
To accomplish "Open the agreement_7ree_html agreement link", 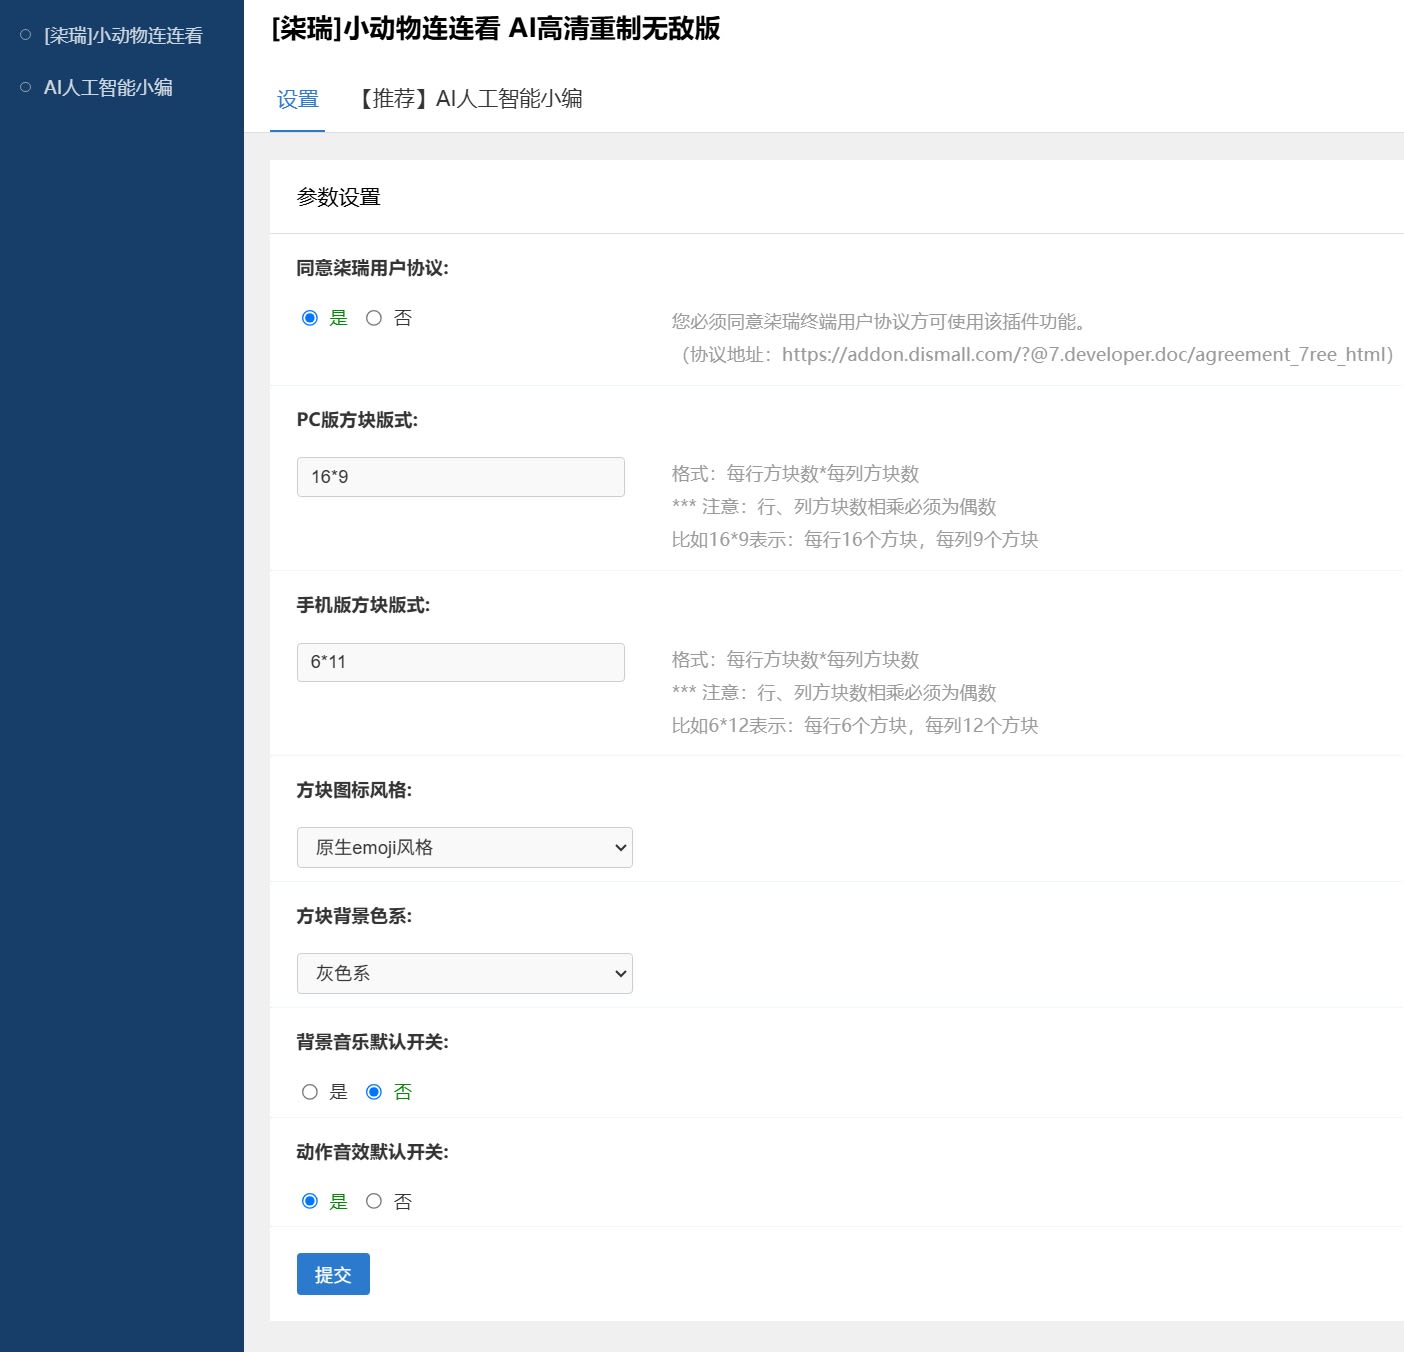I will pyautogui.click(x=1087, y=354).
